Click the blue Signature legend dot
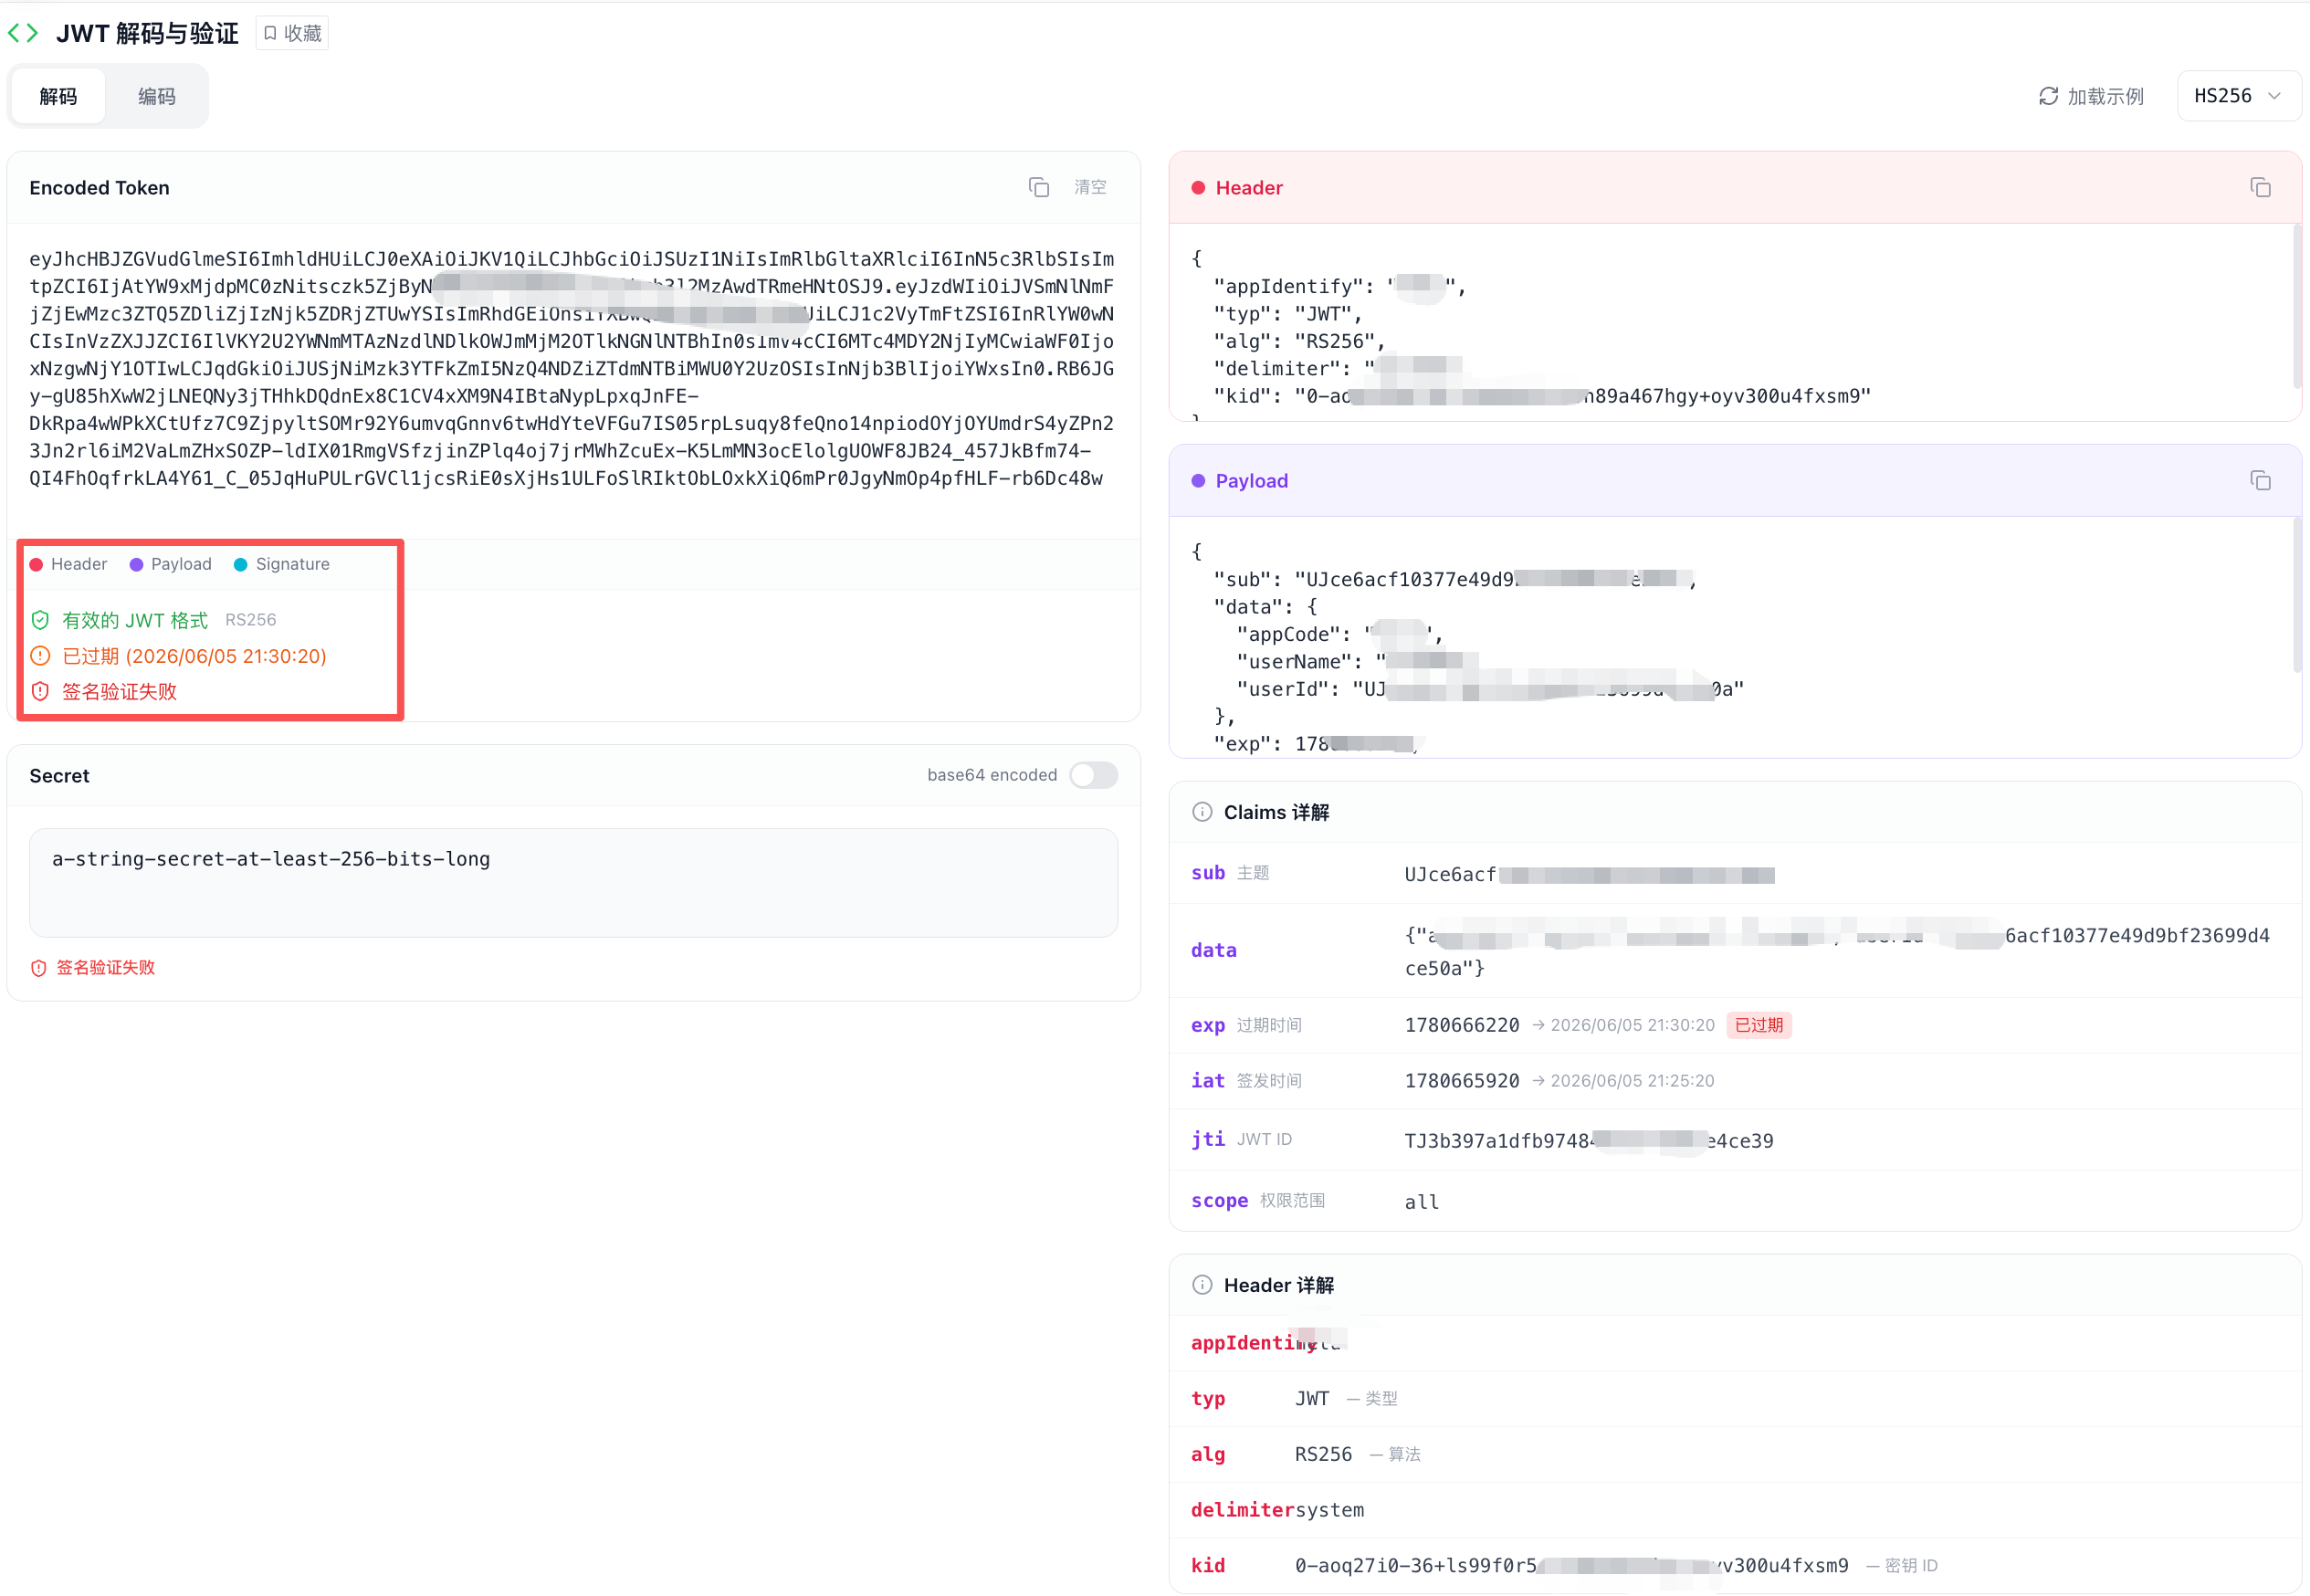Image resolution: width=2310 pixels, height=1596 pixels. tap(240, 564)
